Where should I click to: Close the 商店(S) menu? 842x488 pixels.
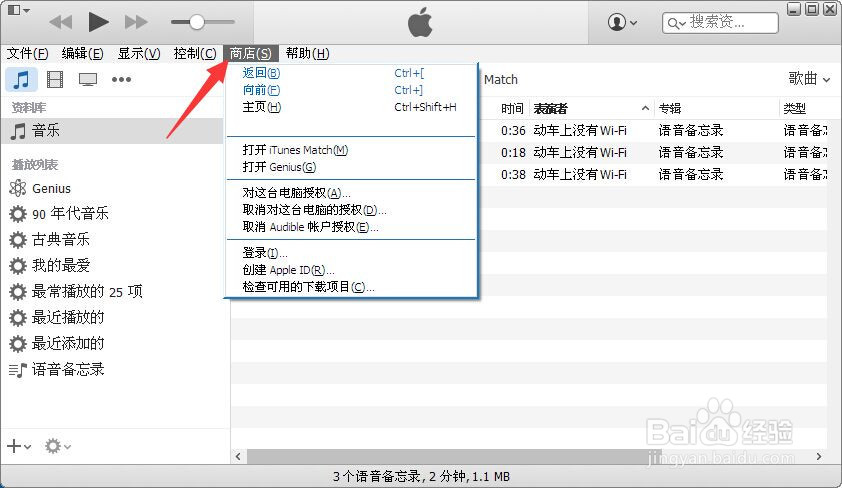click(x=251, y=53)
